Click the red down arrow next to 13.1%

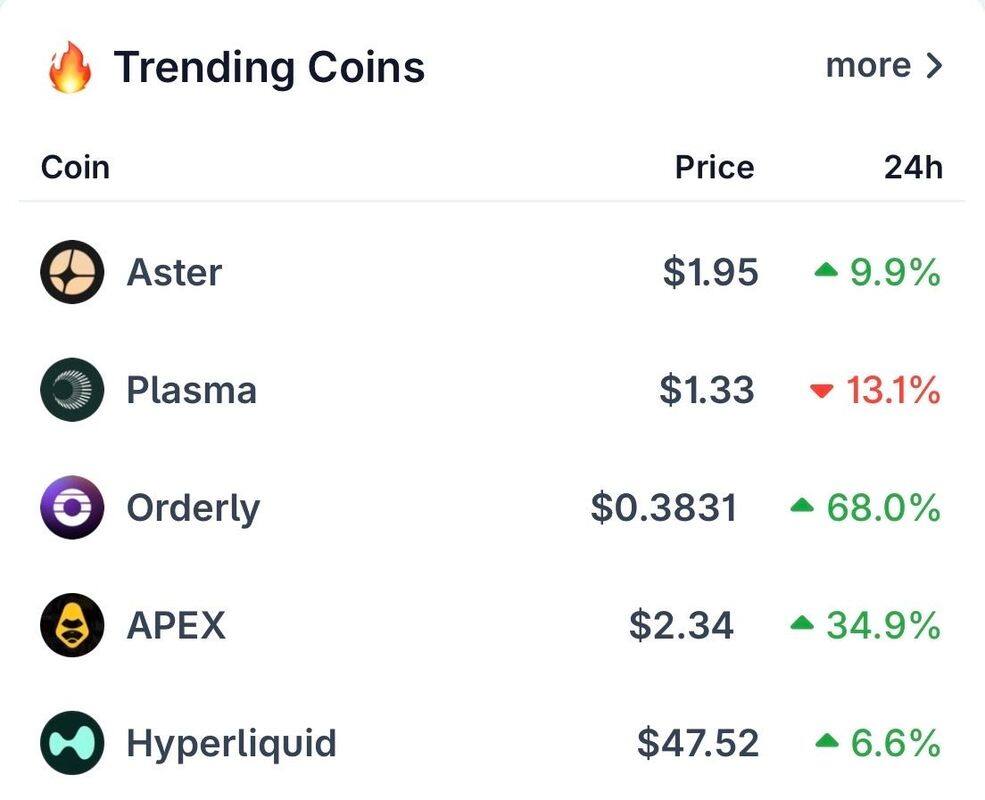[x=822, y=391]
